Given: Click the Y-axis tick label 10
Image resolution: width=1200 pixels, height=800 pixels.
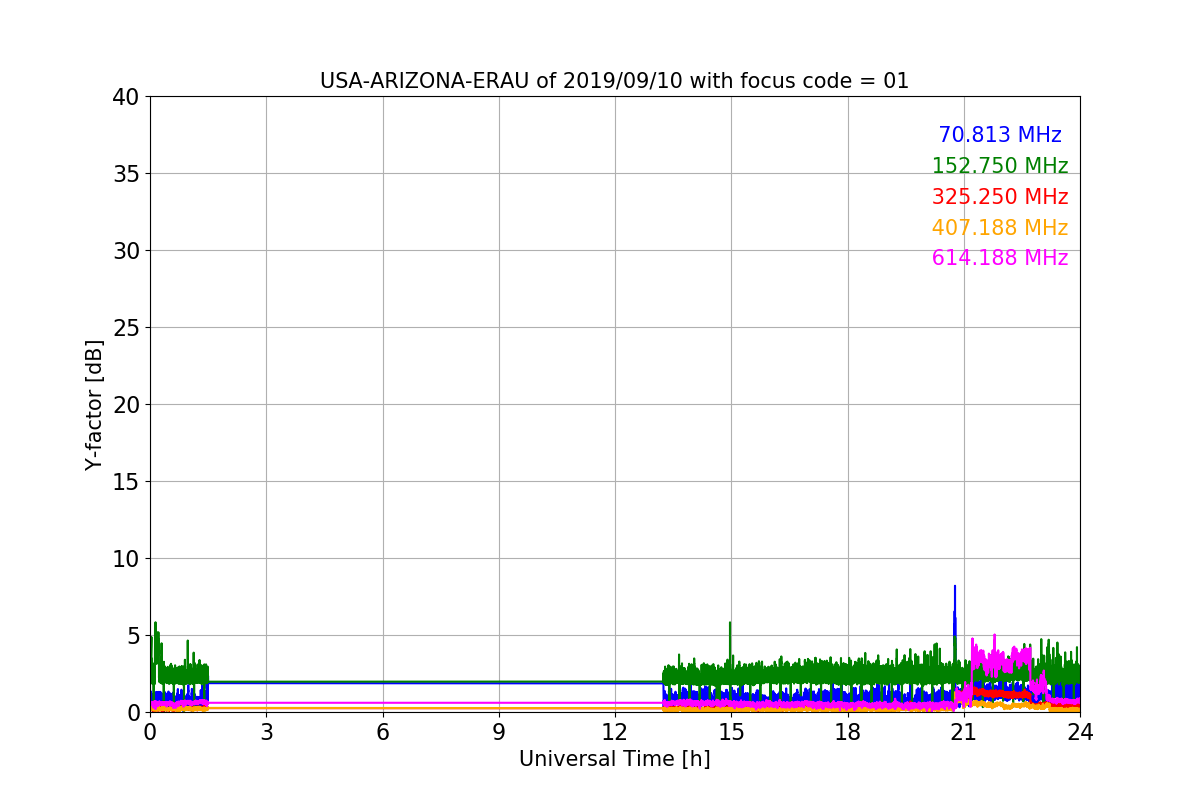Looking at the screenshot, I should pos(125,559).
